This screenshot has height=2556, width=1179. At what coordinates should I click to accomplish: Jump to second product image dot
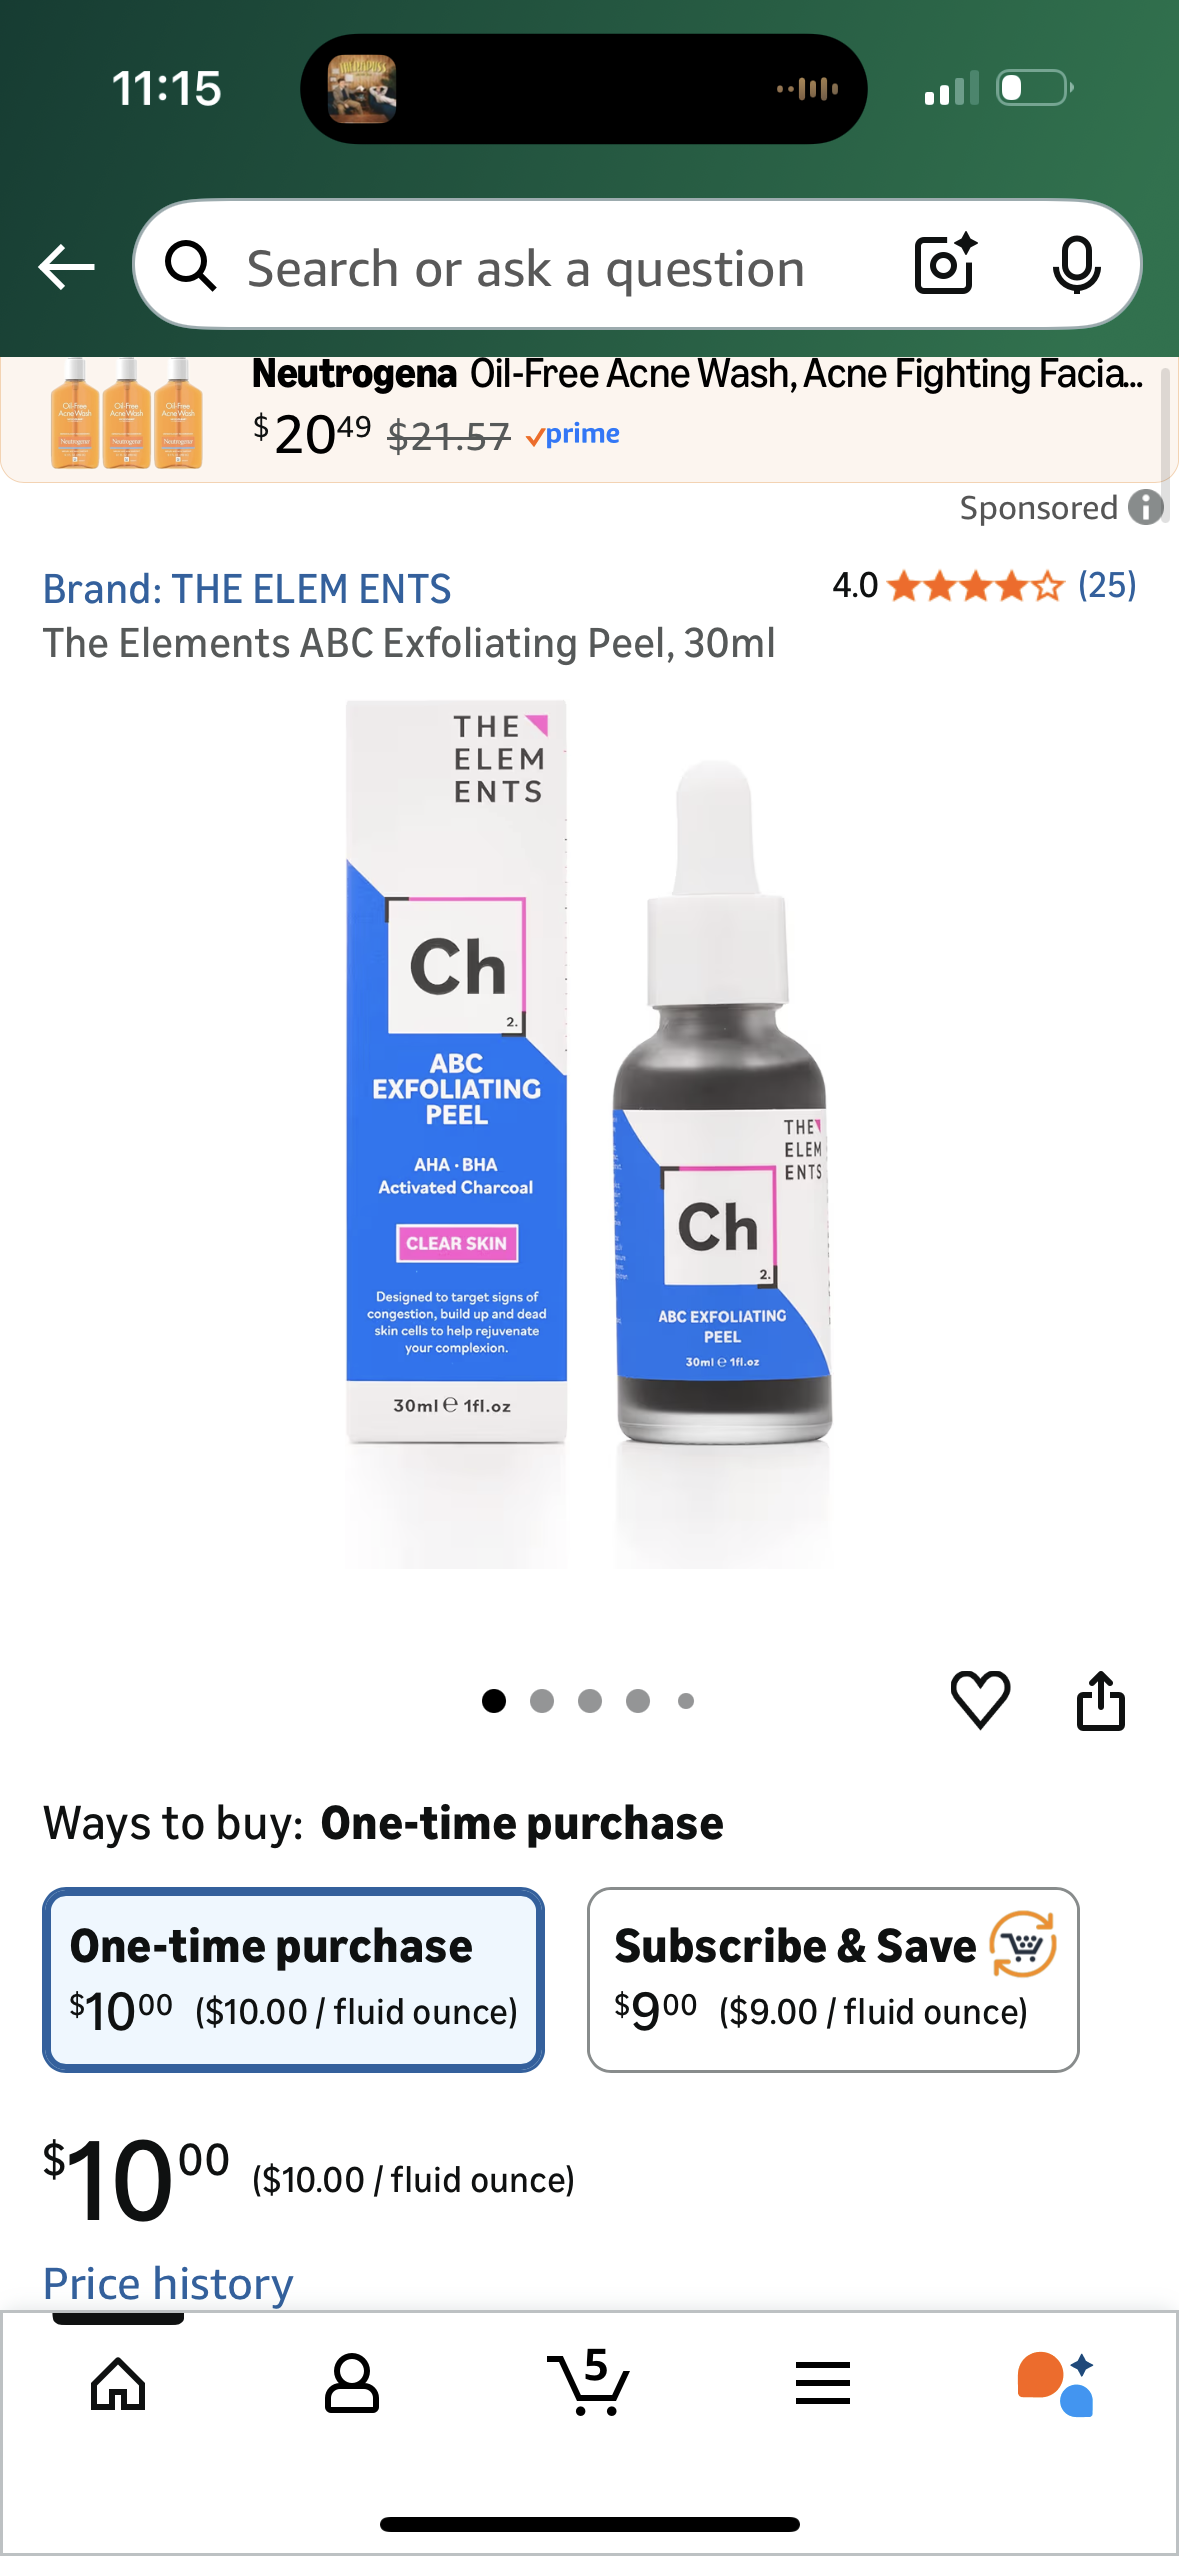tap(542, 1701)
